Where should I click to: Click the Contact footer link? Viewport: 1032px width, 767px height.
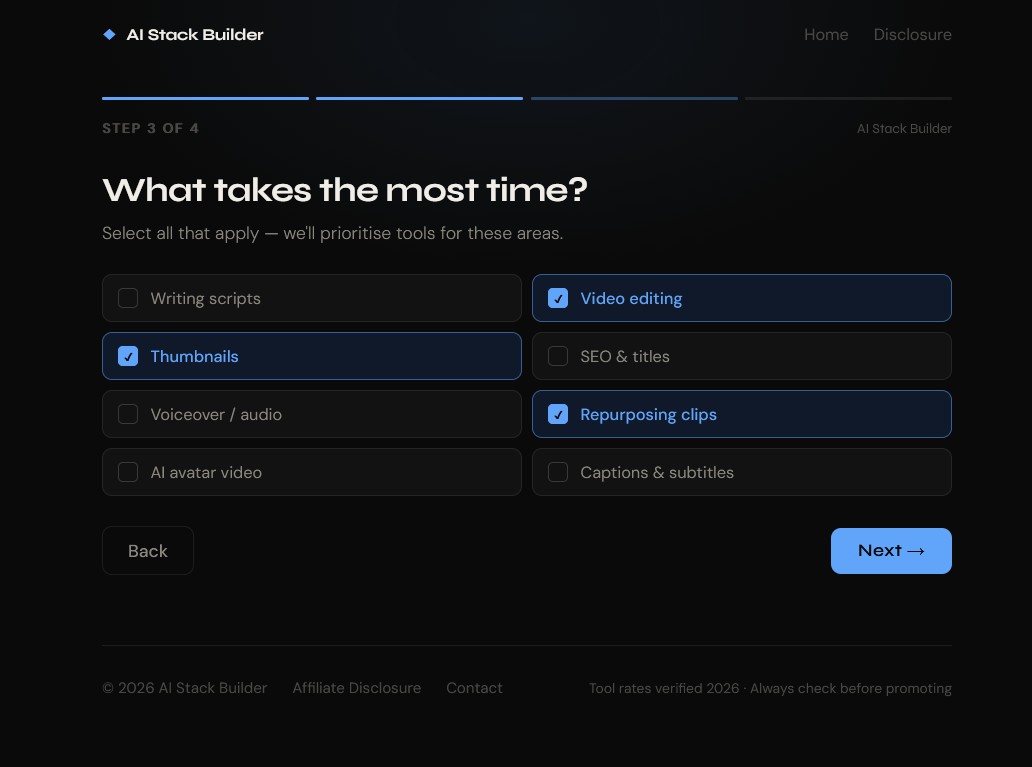[x=474, y=688]
